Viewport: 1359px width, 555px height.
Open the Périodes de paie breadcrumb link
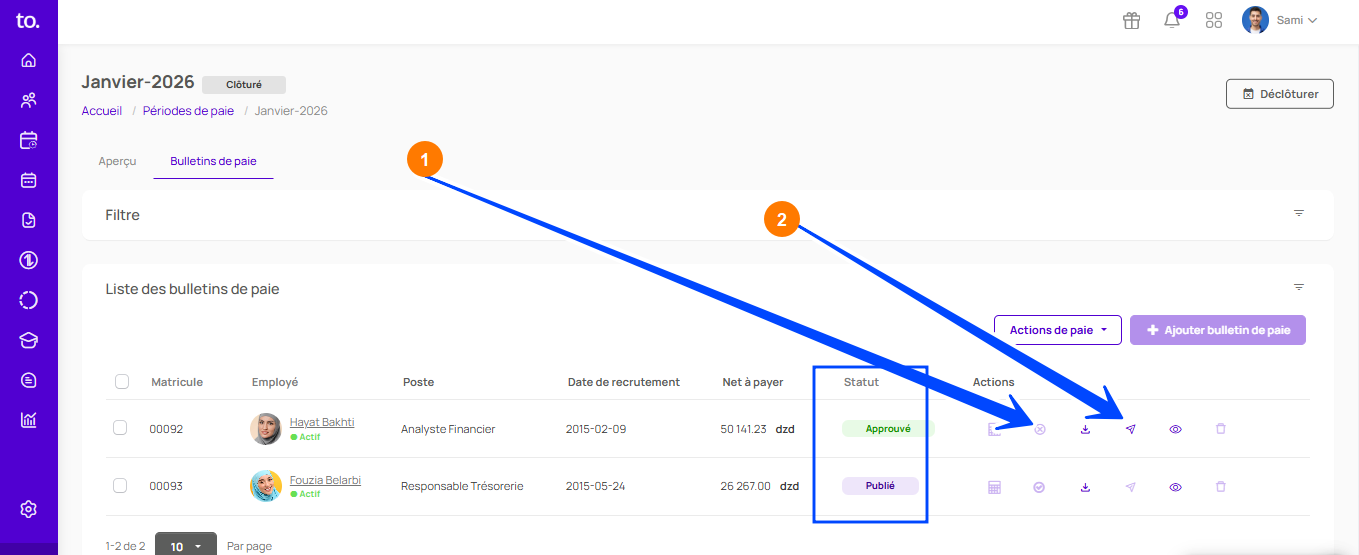tap(188, 111)
